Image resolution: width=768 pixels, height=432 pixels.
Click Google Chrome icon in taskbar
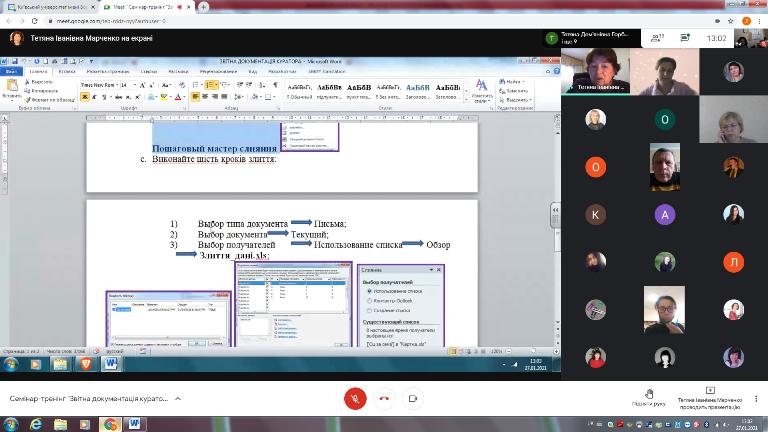coord(109,422)
